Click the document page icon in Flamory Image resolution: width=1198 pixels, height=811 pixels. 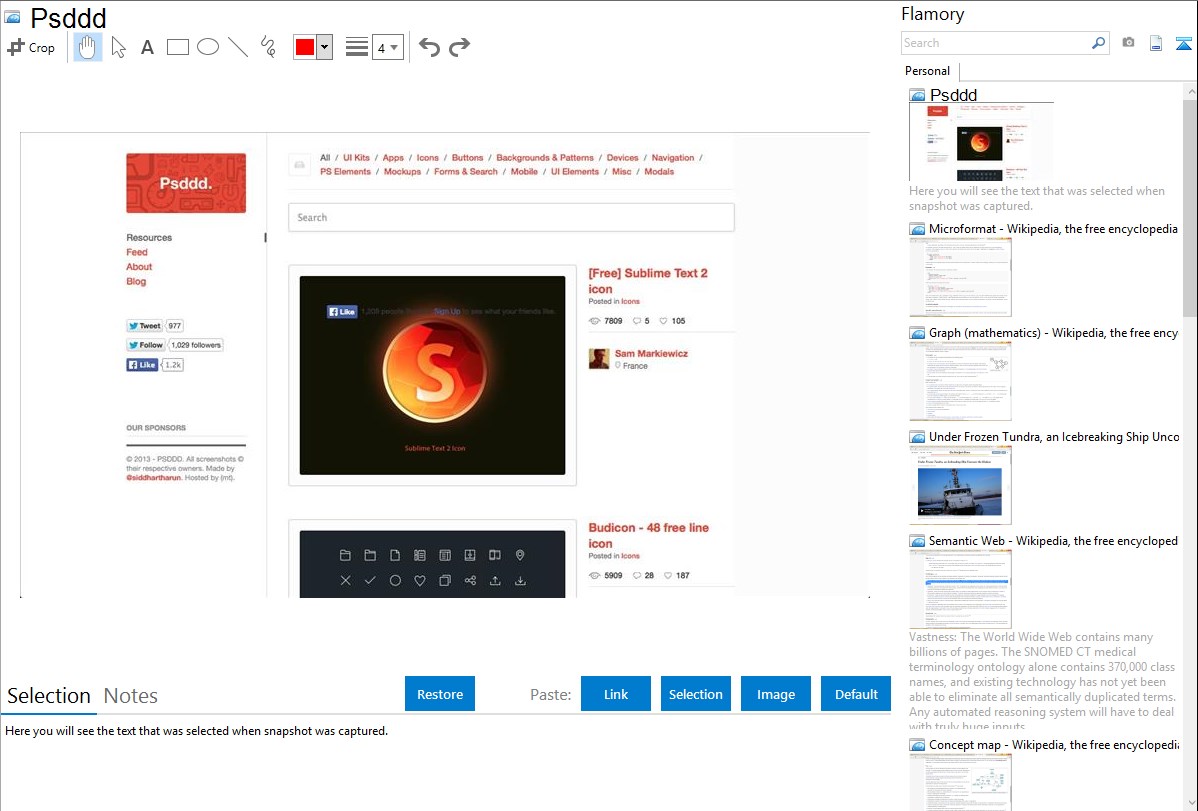tap(1156, 43)
